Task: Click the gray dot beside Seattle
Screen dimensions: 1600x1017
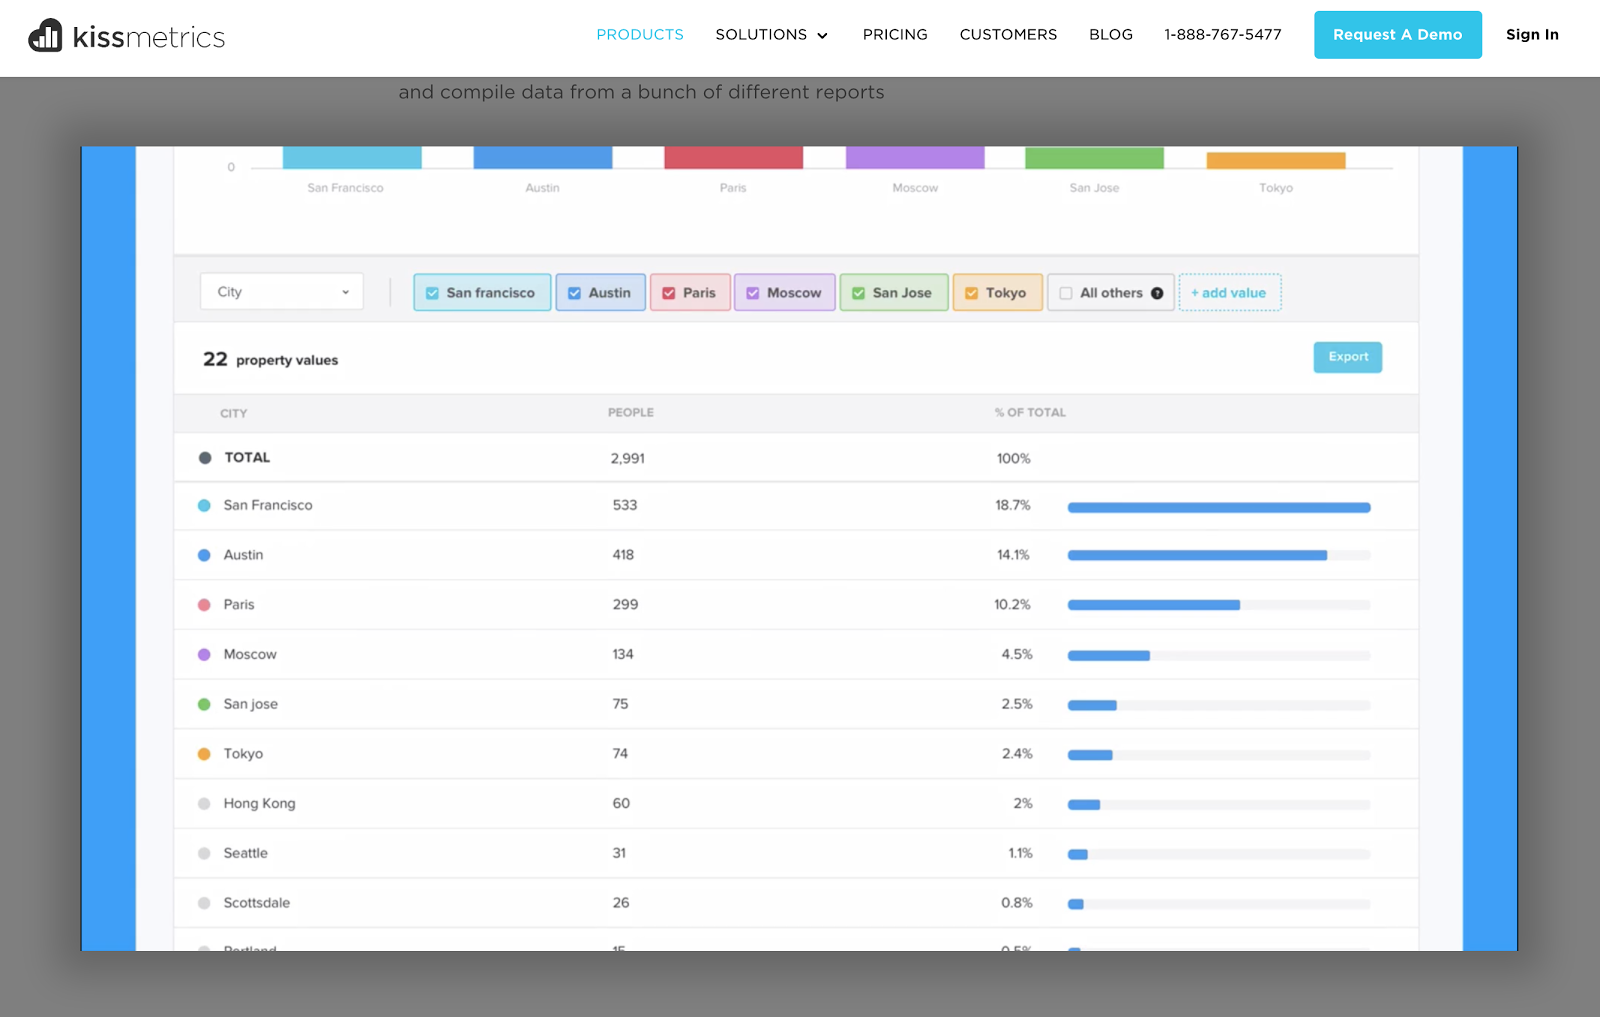Action: click(x=204, y=853)
